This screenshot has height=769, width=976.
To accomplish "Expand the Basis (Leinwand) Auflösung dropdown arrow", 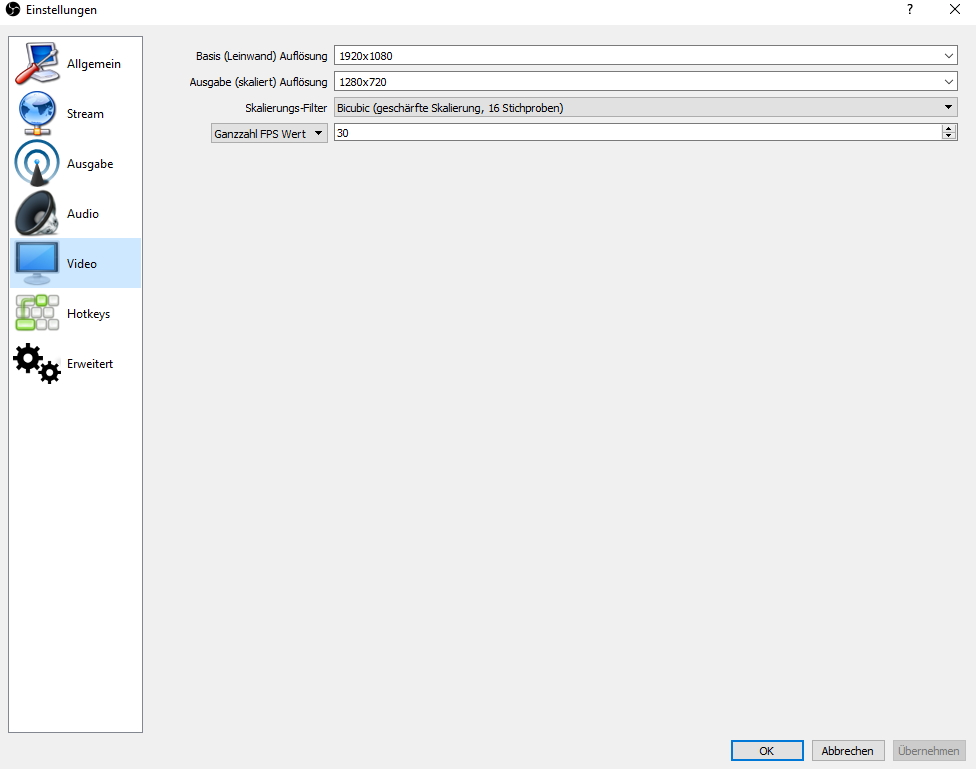I will pyautogui.click(x=949, y=56).
